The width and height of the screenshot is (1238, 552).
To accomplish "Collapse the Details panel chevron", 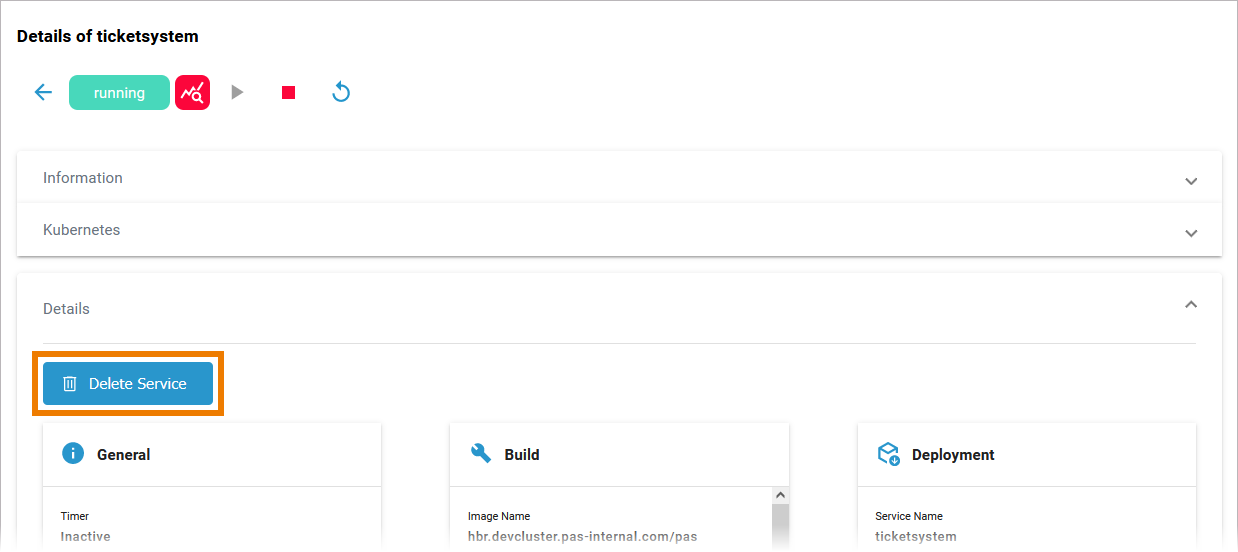I will click(x=1190, y=305).
